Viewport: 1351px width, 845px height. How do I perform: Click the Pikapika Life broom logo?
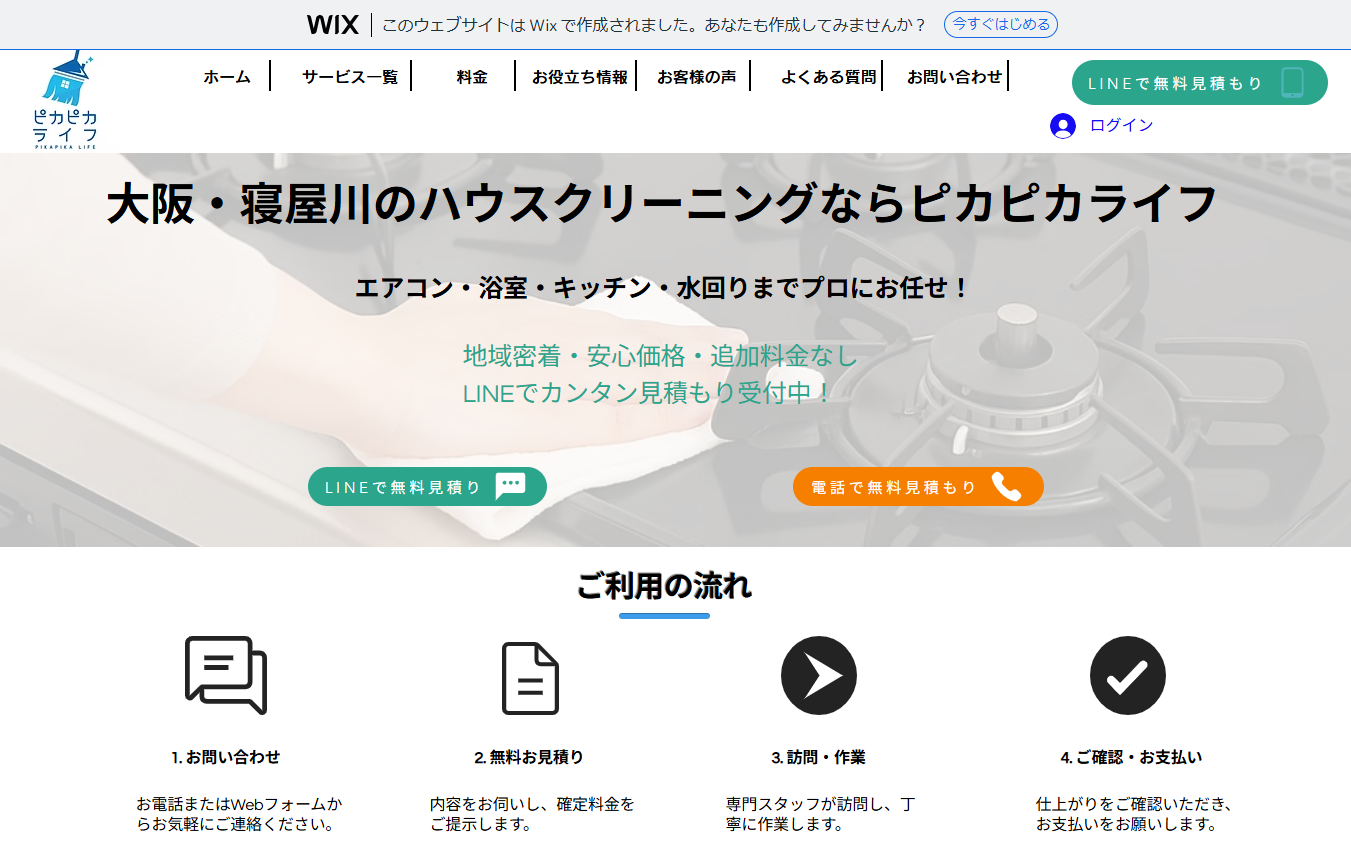[65, 100]
